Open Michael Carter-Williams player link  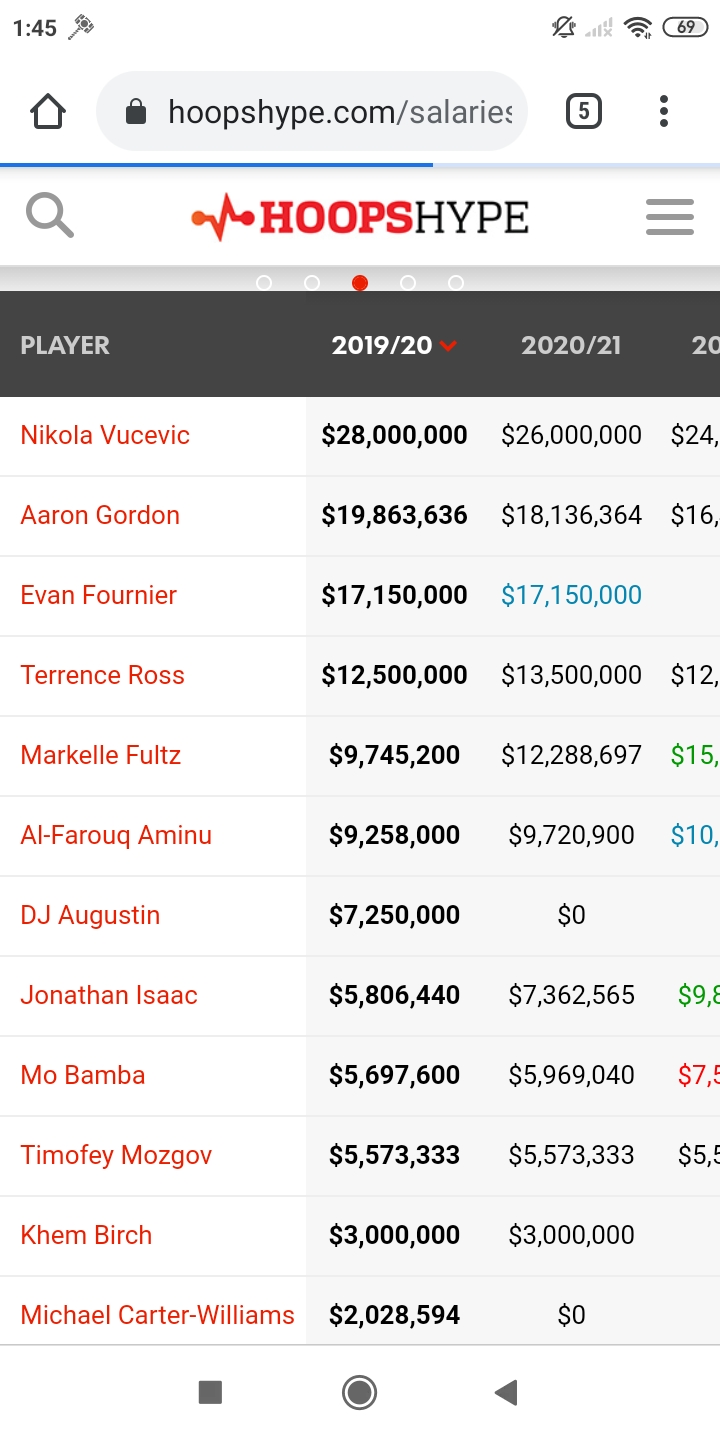tap(157, 1315)
